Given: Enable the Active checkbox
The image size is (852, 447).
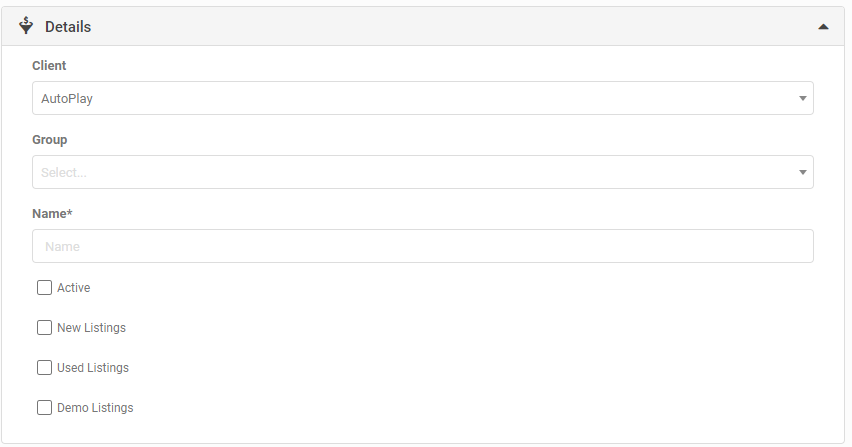Looking at the screenshot, I should pos(44,288).
